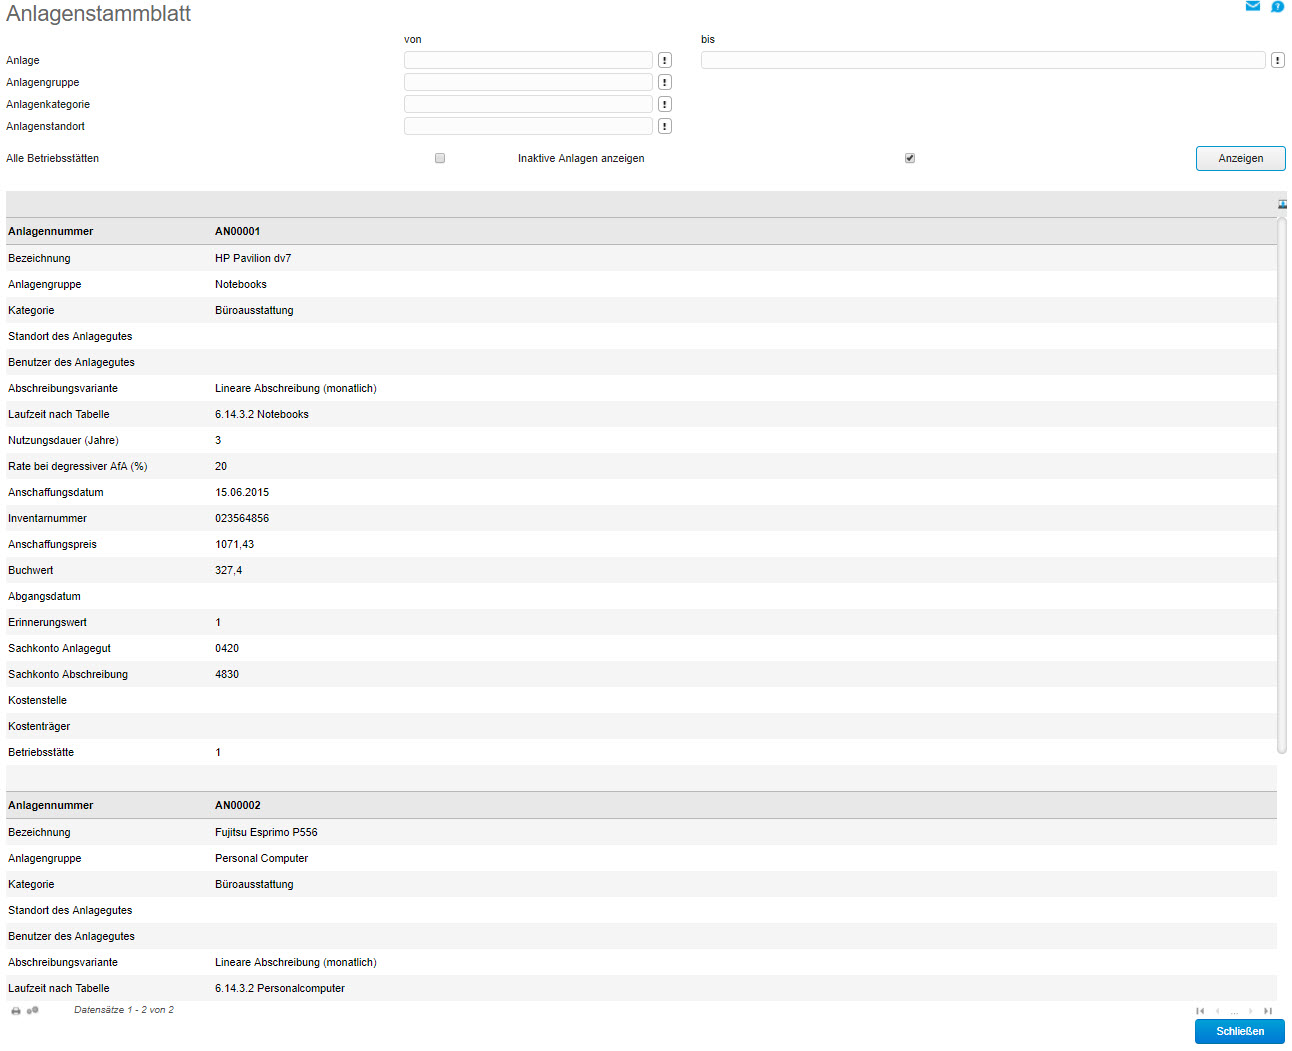Focus the Anlage von input field
1292x1051 pixels.
pyautogui.click(x=528, y=60)
